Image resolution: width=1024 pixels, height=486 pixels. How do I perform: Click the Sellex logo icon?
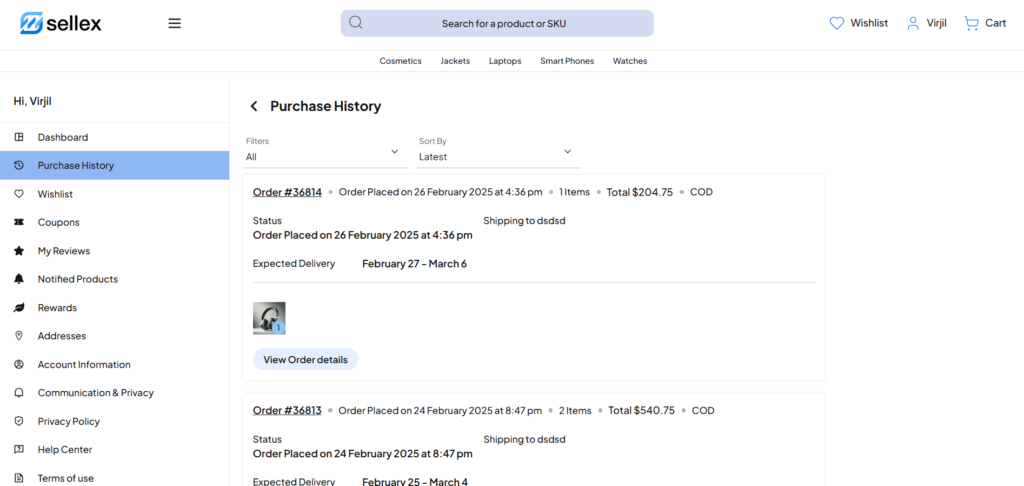pos(31,23)
